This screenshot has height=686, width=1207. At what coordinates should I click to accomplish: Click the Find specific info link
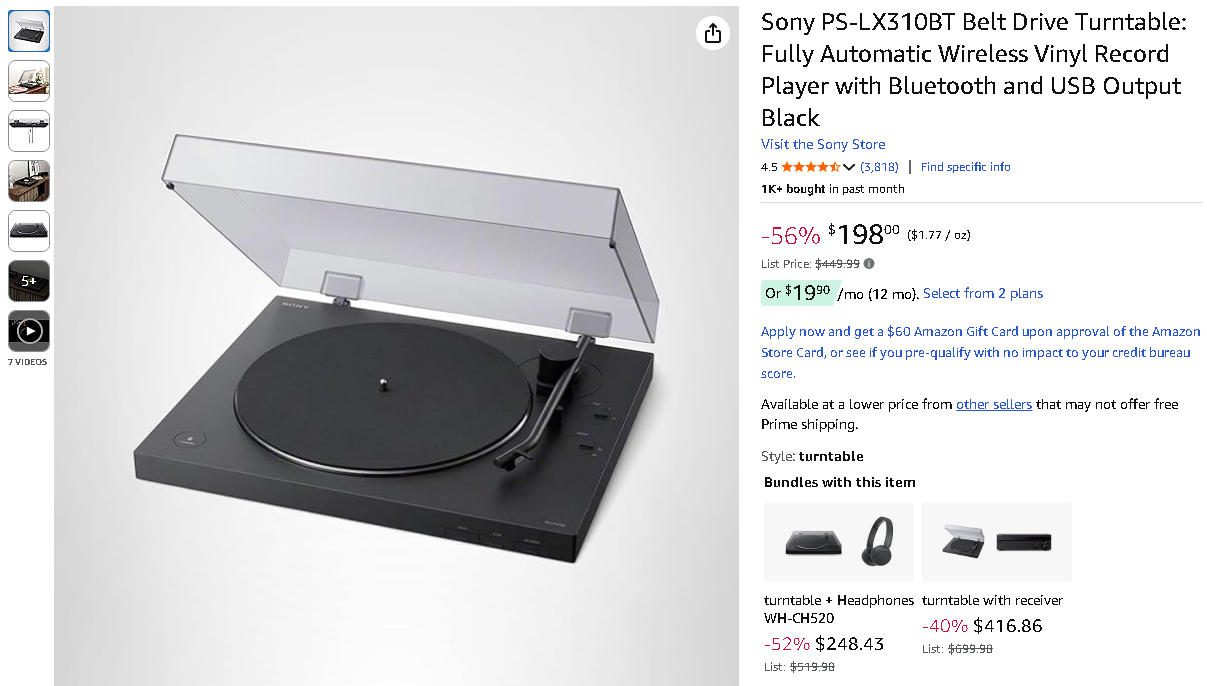[x=965, y=167]
